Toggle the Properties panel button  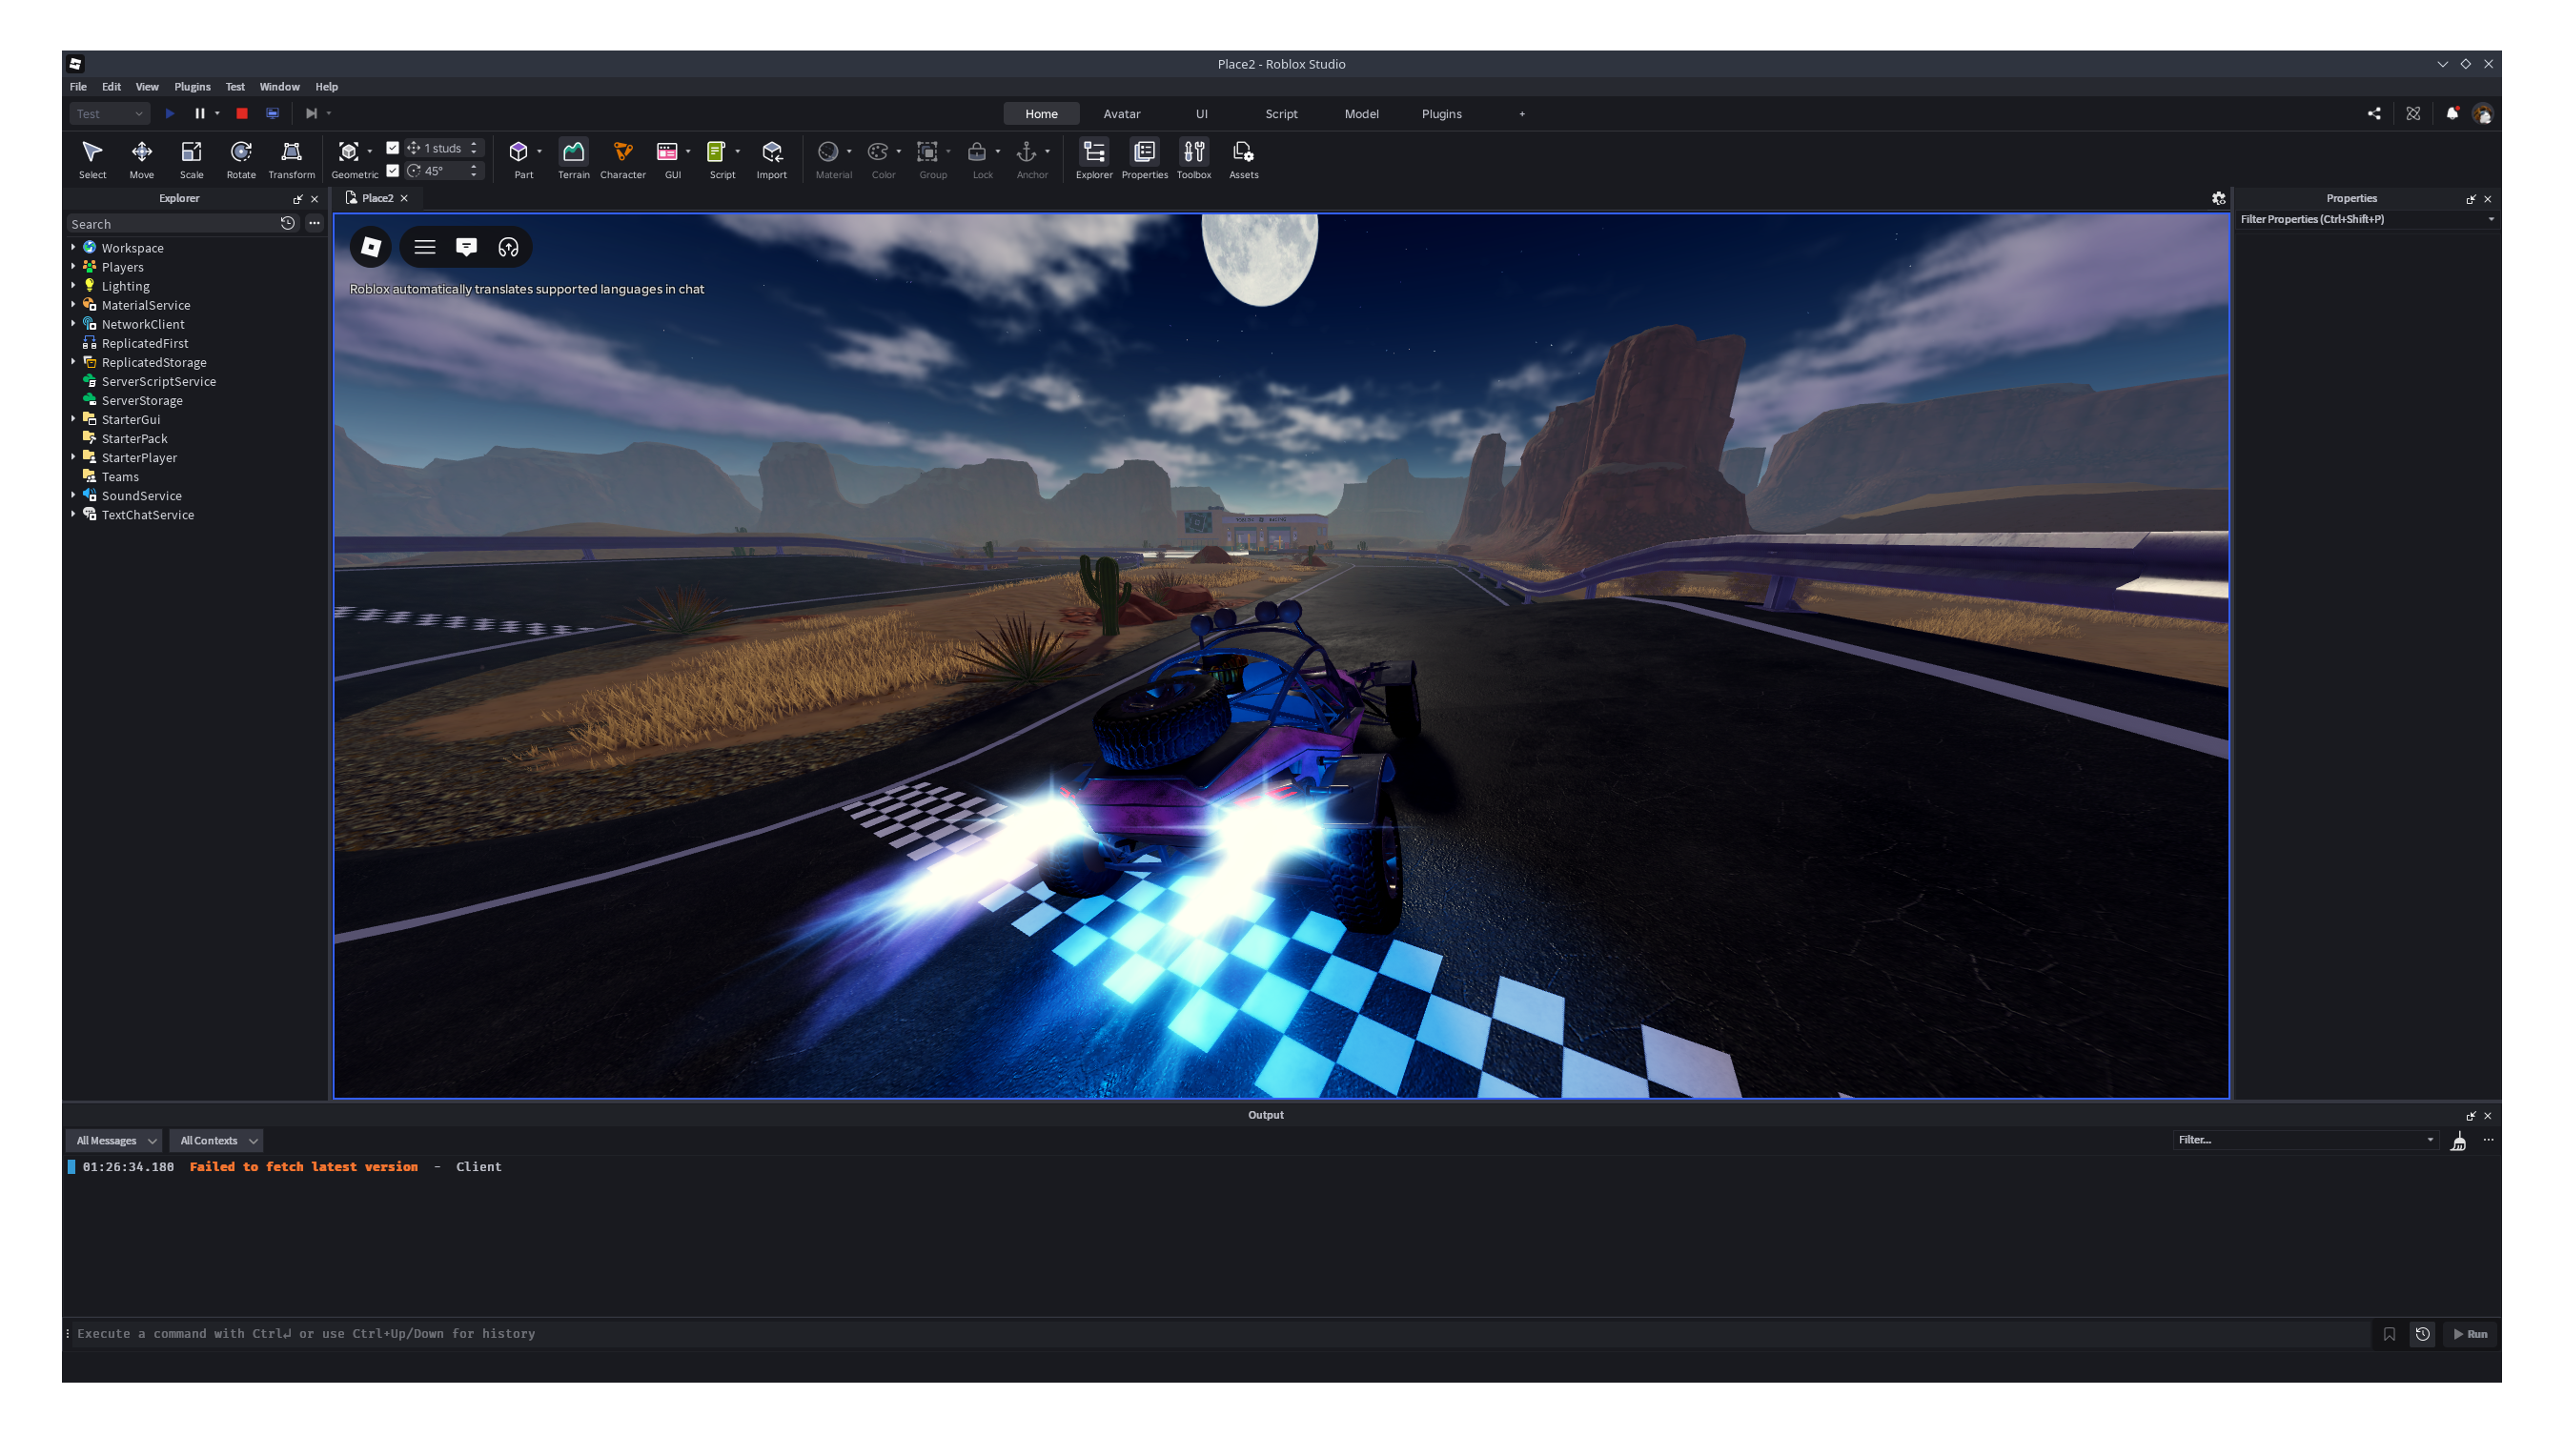pyautogui.click(x=1144, y=159)
